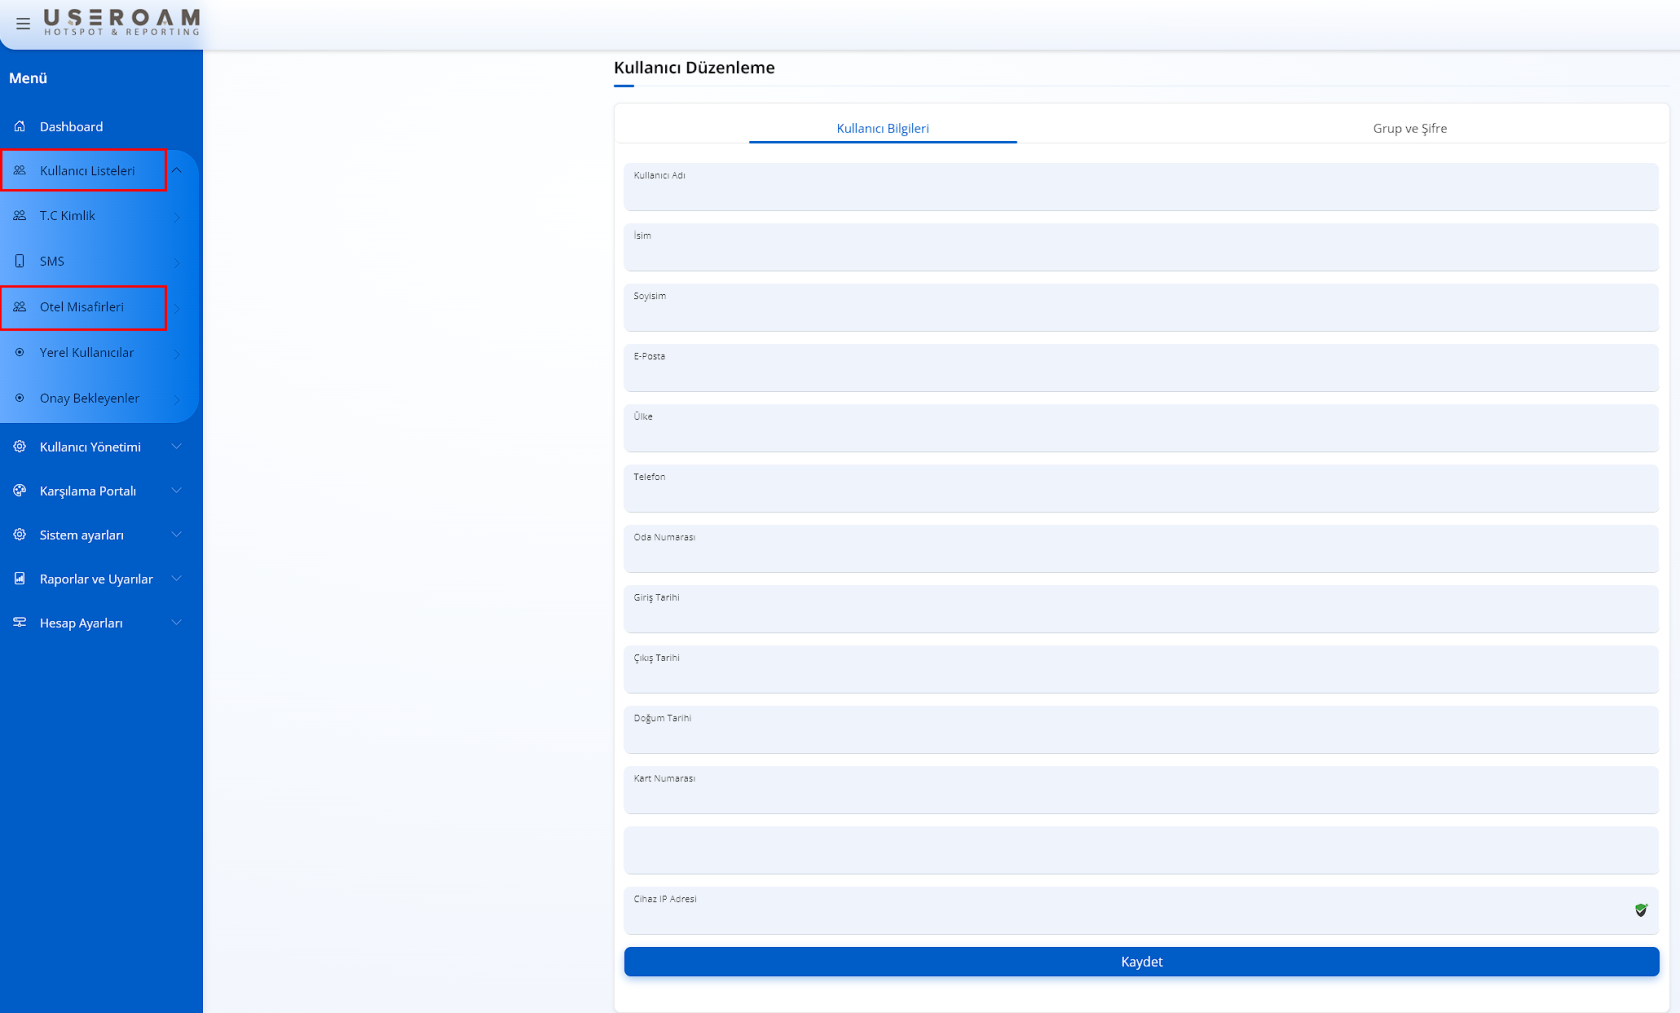Image resolution: width=1680 pixels, height=1013 pixels.
Task: Expand the Hesap Ayarları menu chevron
Action: tap(176, 623)
